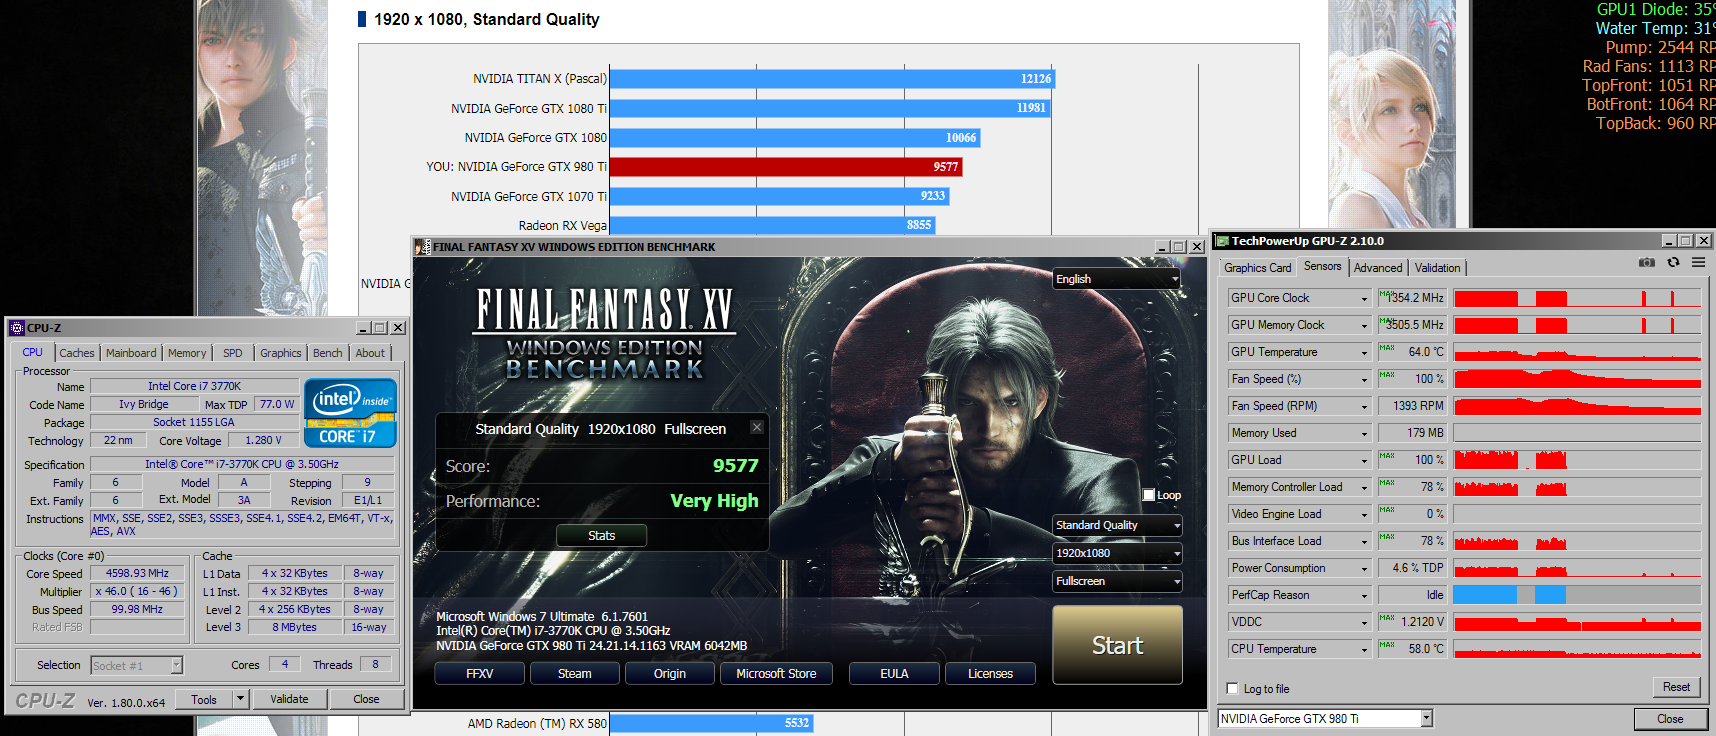Click the Intel Core i7 logo

(350, 413)
